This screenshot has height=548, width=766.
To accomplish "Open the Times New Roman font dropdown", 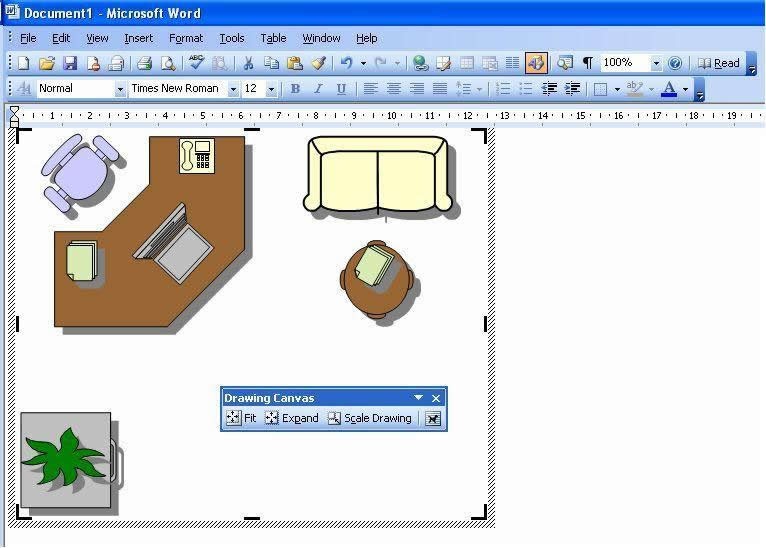I will [x=234, y=89].
